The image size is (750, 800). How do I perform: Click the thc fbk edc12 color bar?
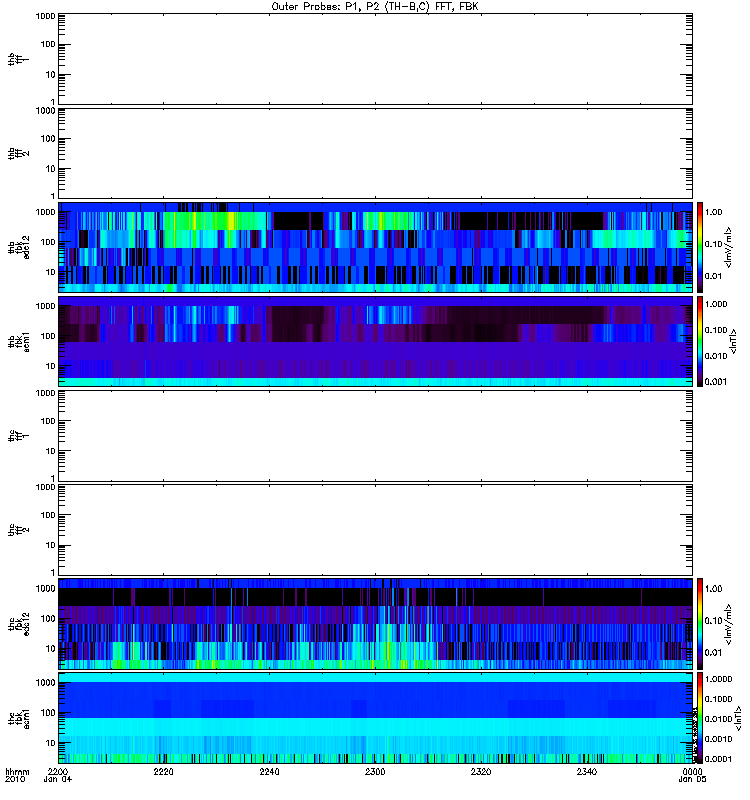(x=700, y=624)
